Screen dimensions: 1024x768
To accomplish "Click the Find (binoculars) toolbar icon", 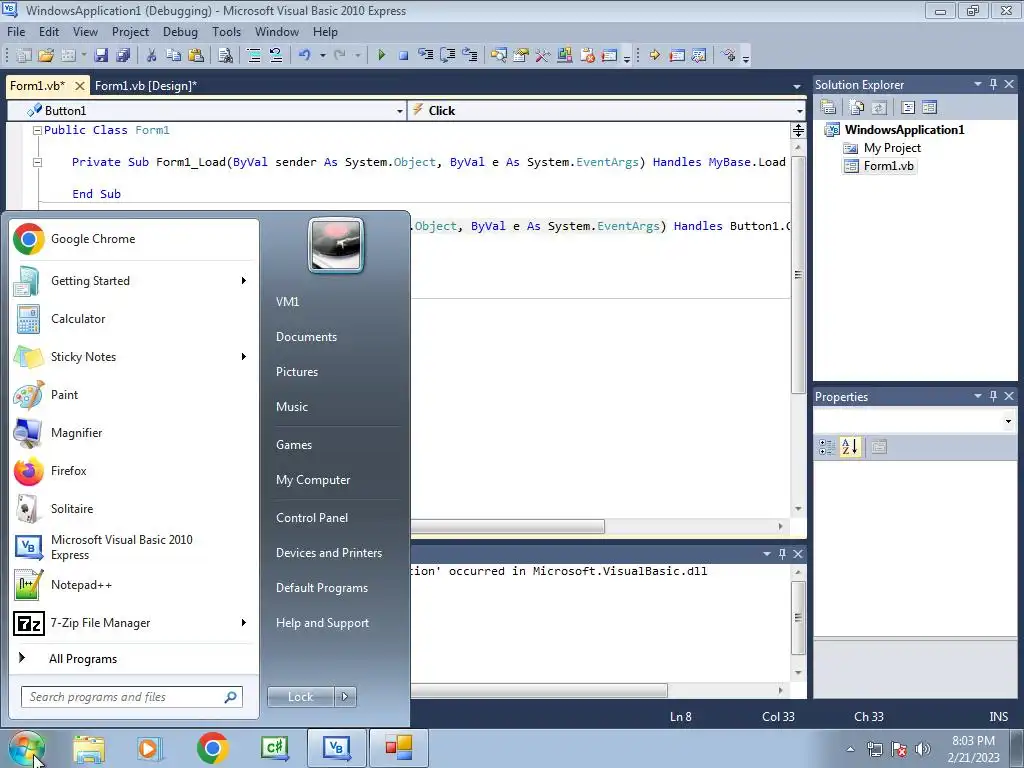I will pos(225,56).
